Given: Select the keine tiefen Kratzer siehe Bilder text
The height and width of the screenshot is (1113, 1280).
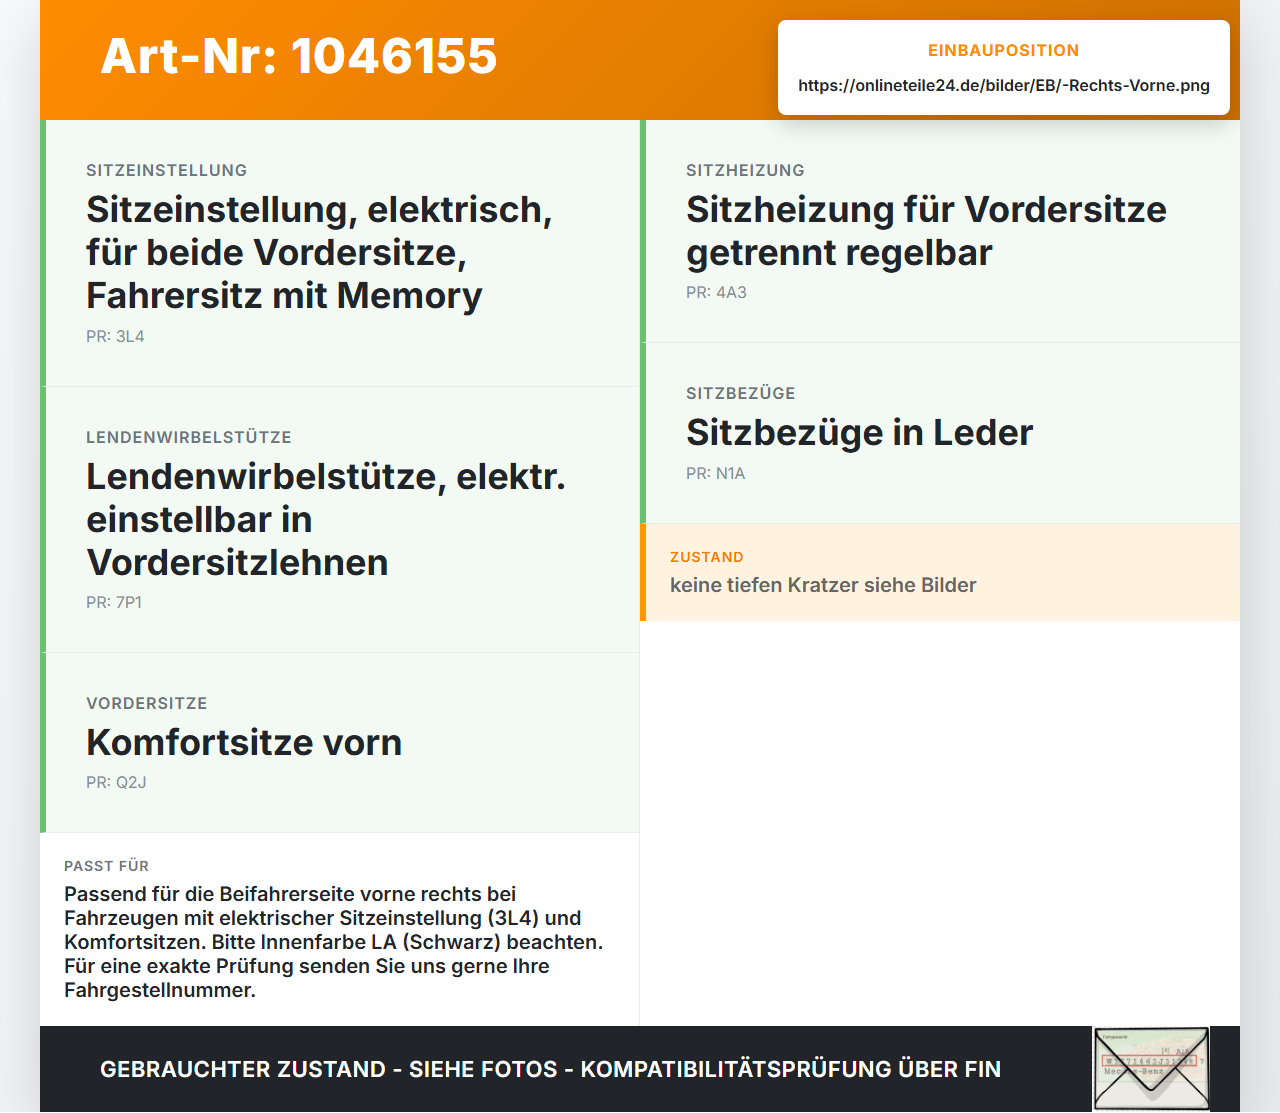Looking at the screenshot, I should [x=823, y=586].
